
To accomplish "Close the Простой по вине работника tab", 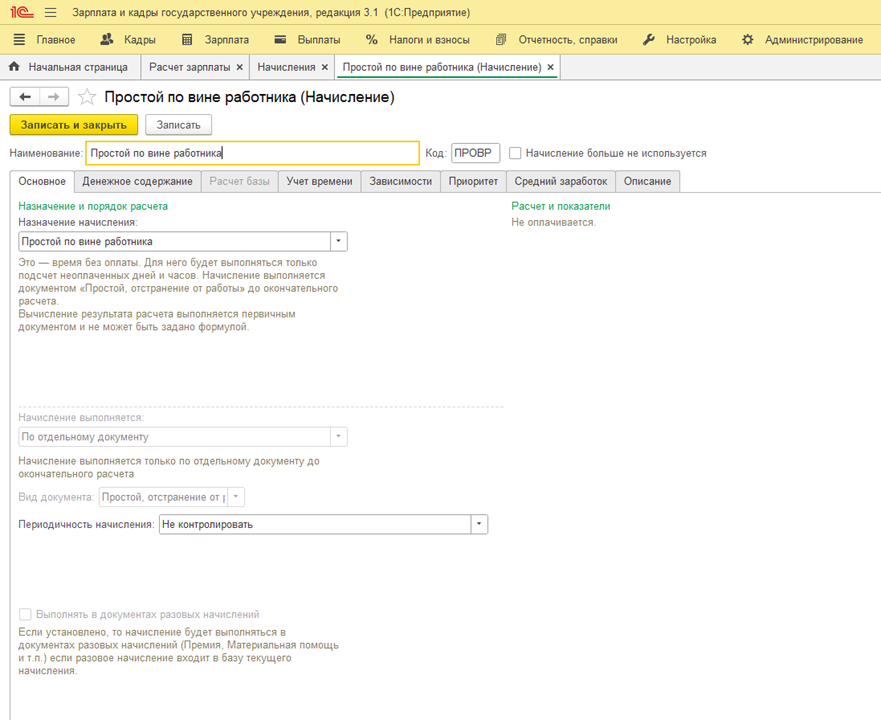I will pos(551,67).
